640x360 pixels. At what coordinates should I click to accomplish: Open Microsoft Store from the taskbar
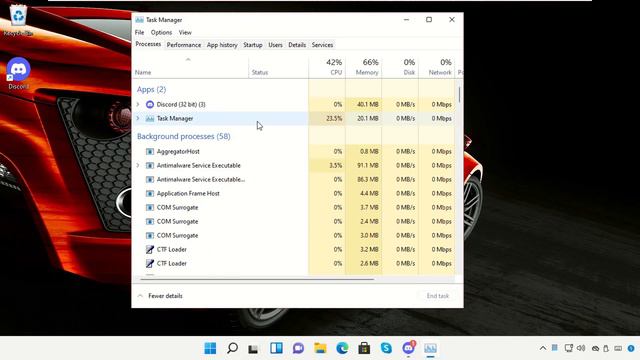pos(364,348)
